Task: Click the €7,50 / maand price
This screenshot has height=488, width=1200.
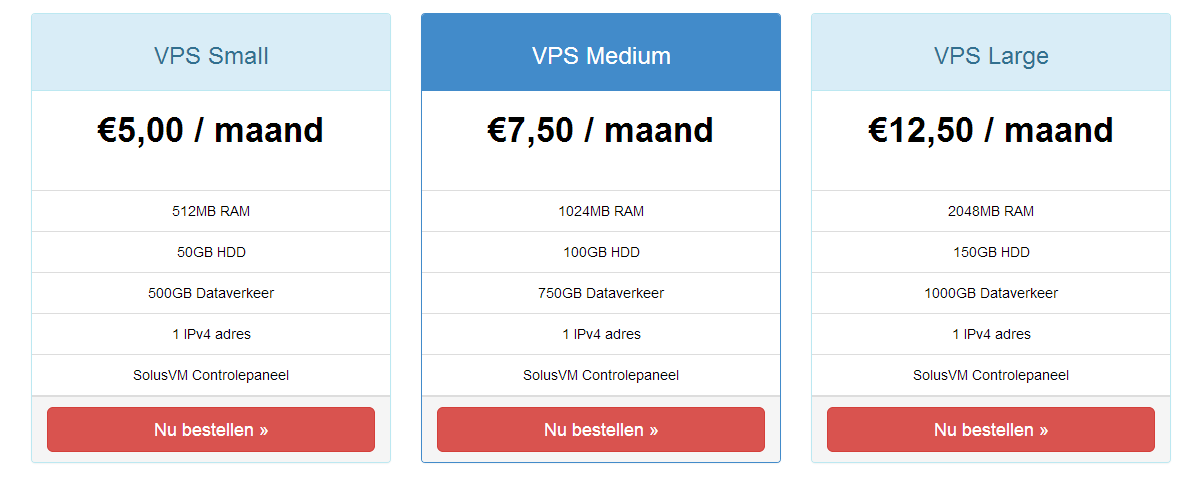Action: [x=601, y=130]
